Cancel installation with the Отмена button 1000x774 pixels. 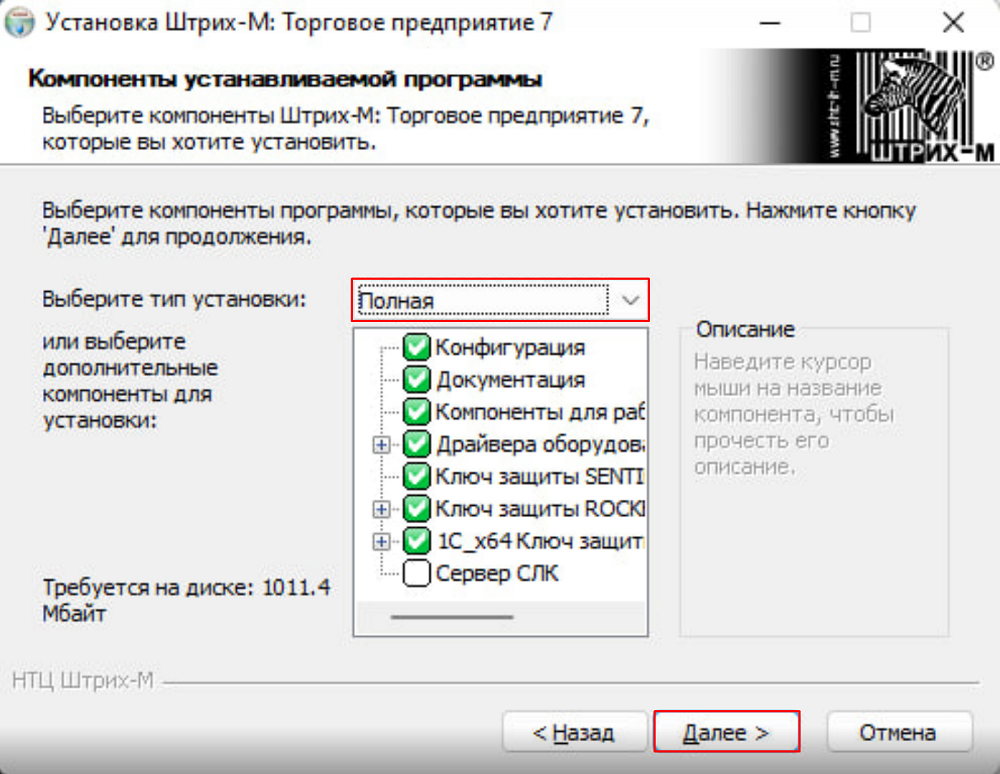[899, 732]
